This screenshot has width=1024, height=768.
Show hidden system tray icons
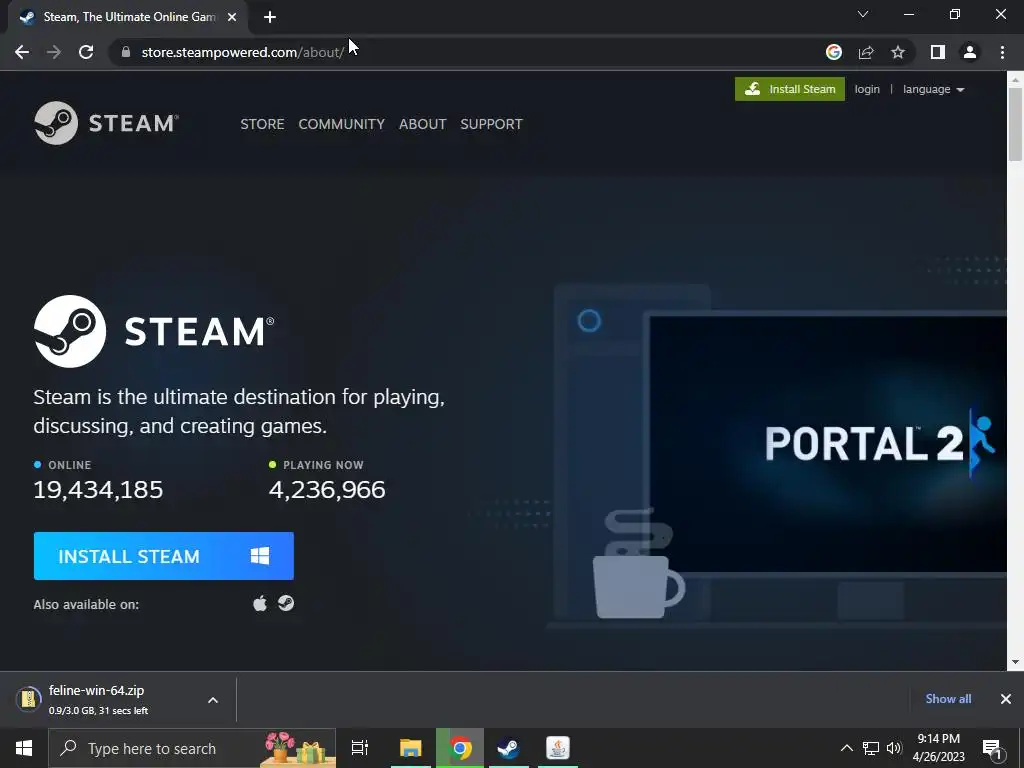tap(846, 748)
